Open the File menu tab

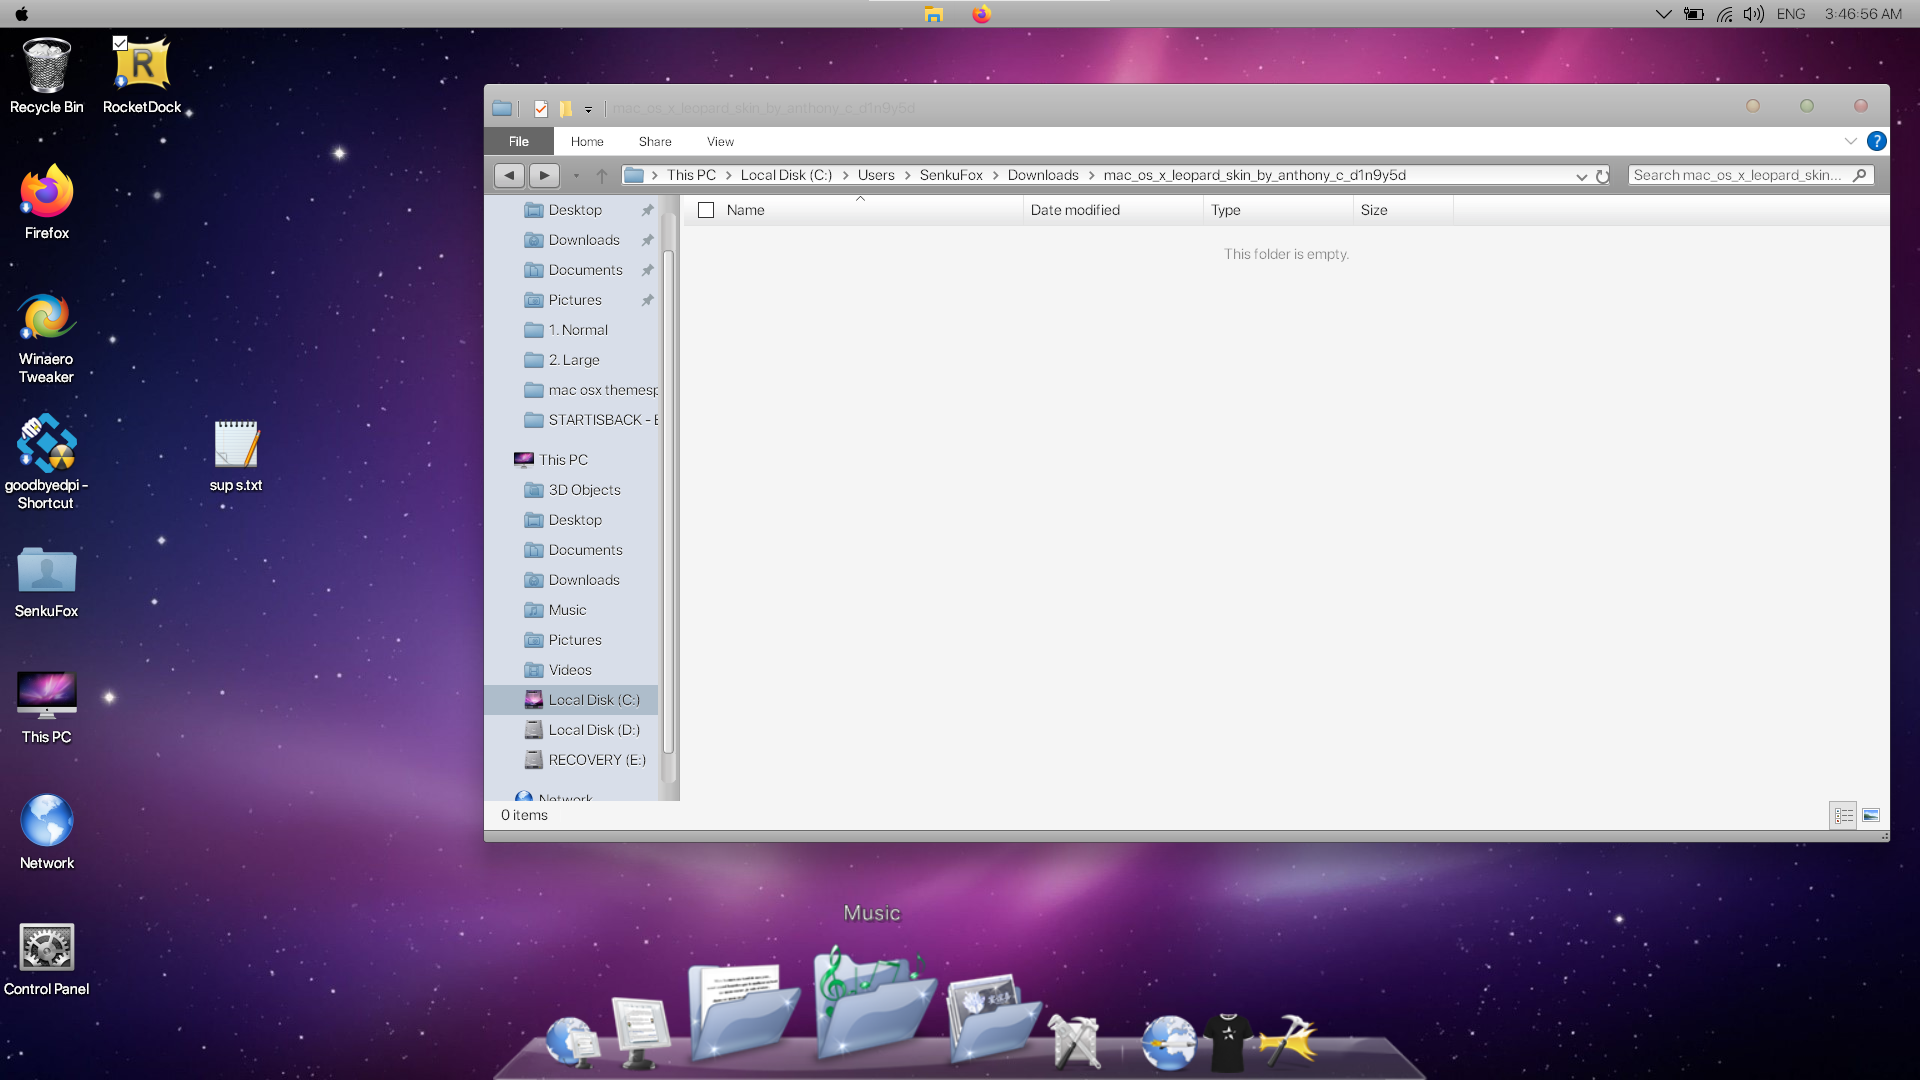518,141
